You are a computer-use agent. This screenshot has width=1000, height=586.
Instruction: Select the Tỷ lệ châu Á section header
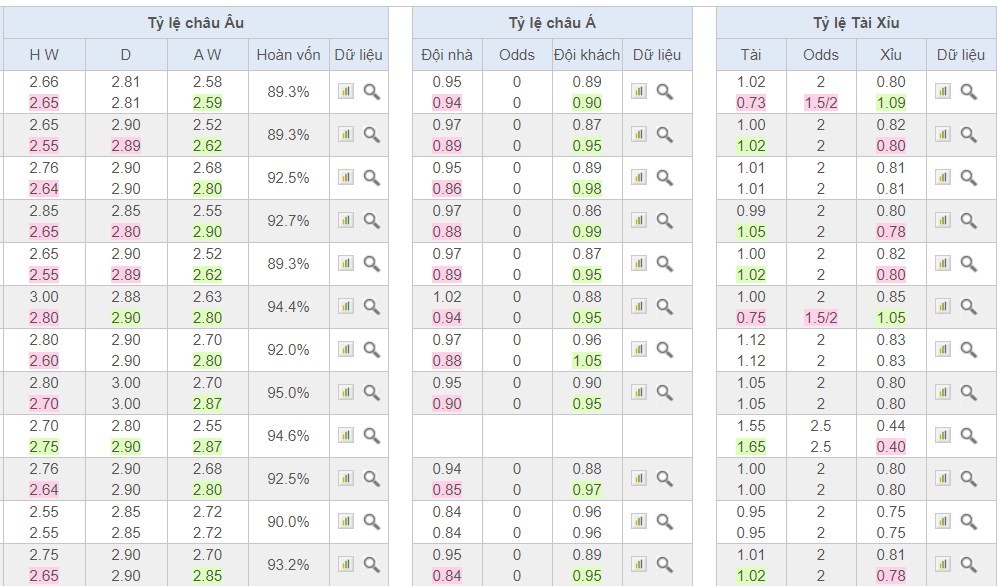point(552,23)
